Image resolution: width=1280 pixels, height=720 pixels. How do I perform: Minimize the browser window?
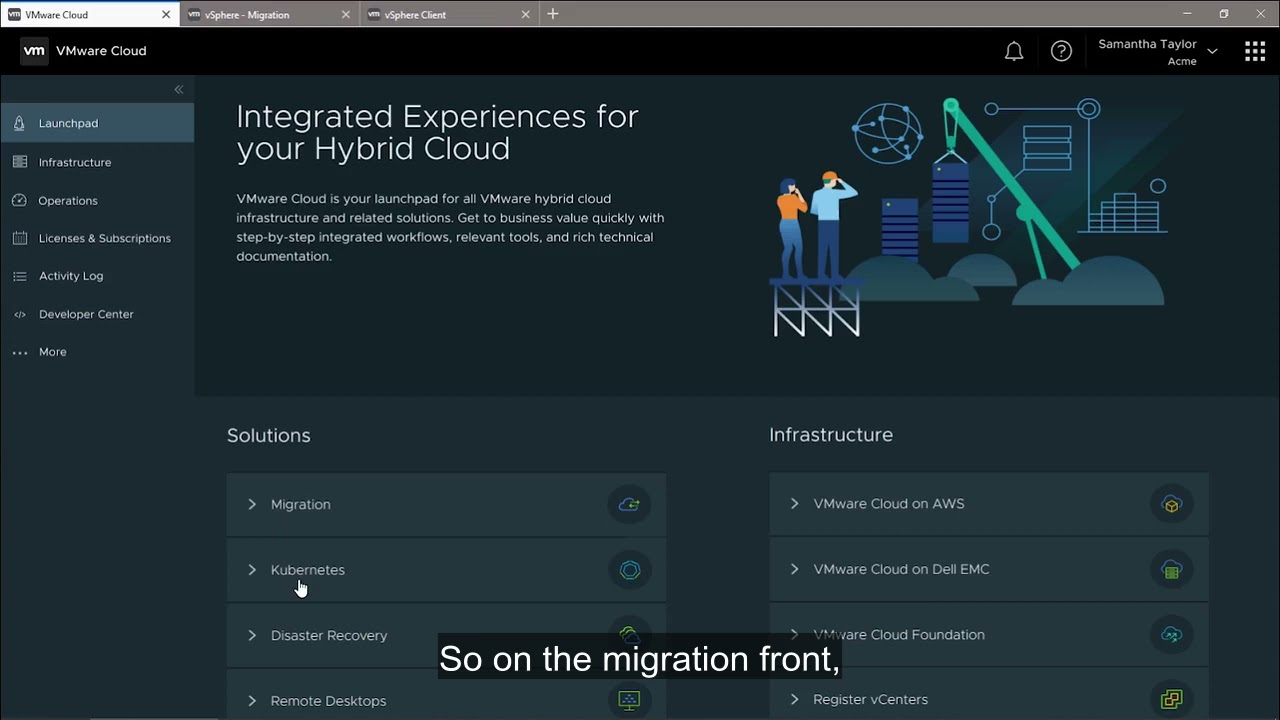point(1187,14)
